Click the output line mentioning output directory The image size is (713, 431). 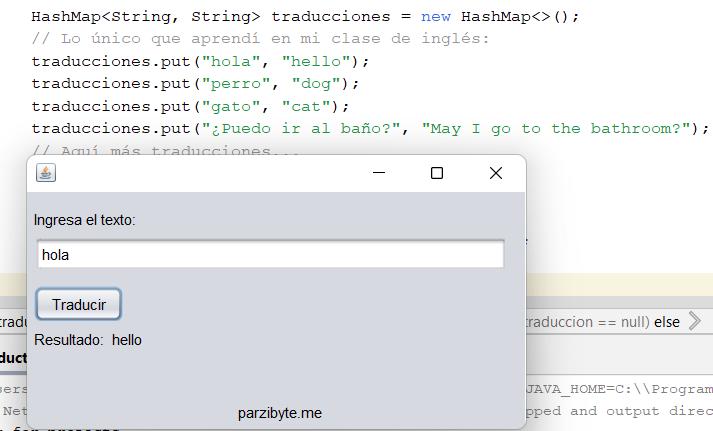619,411
